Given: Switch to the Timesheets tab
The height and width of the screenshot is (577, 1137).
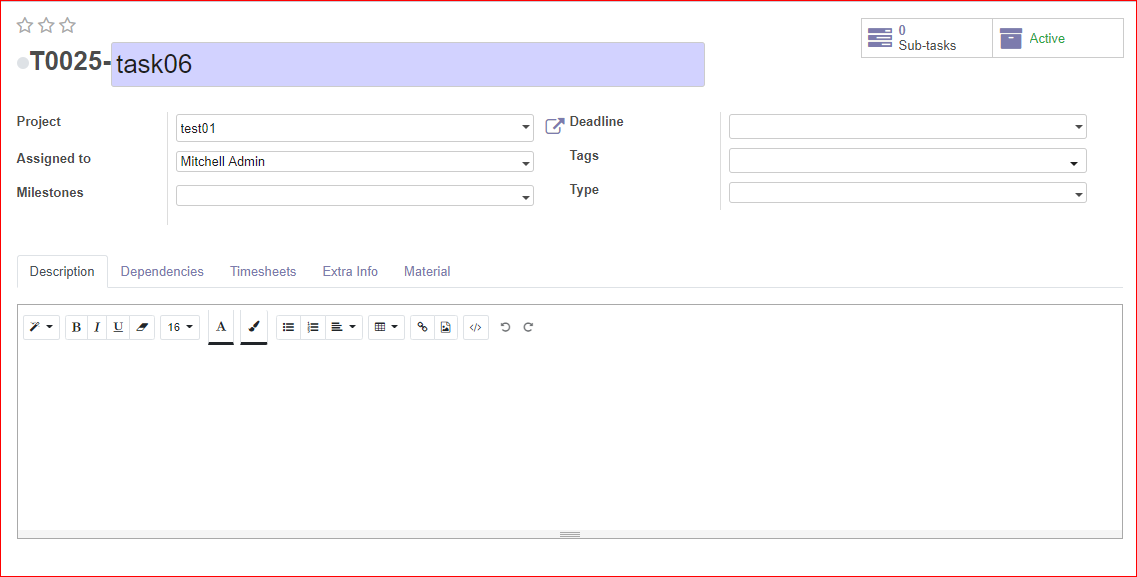Looking at the screenshot, I should (x=263, y=271).
